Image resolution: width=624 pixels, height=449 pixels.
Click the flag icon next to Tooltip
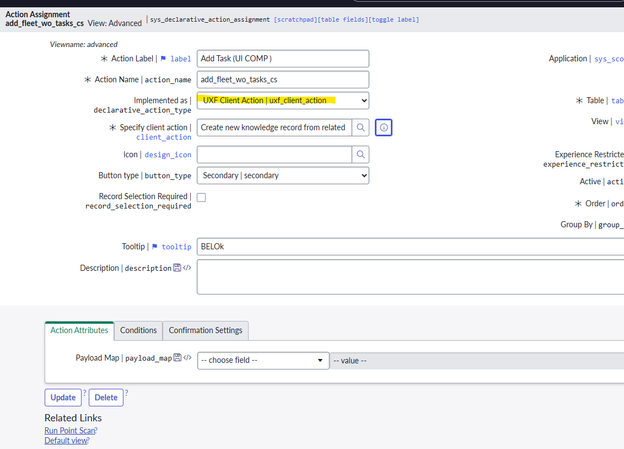[x=155, y=246]
